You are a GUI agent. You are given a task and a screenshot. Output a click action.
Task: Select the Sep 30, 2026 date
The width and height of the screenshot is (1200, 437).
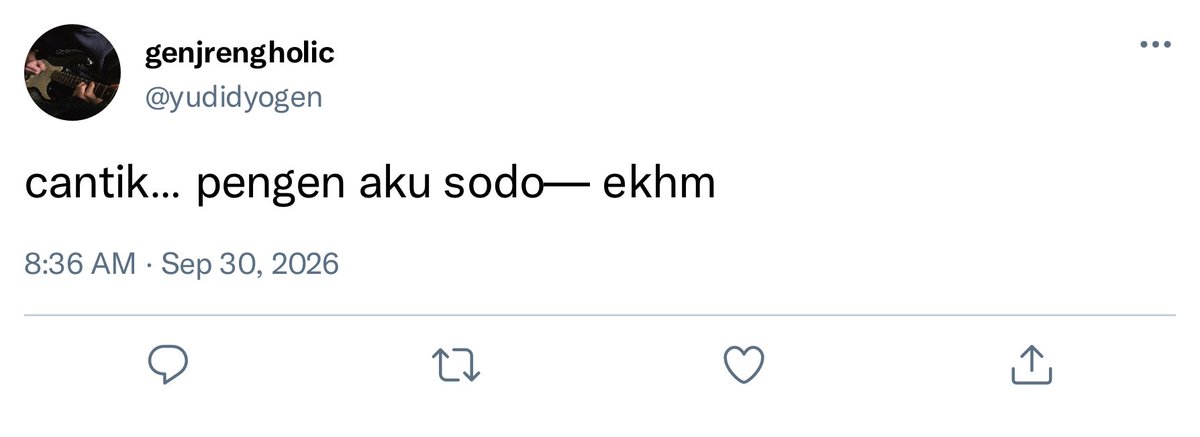tap(250, 264)
